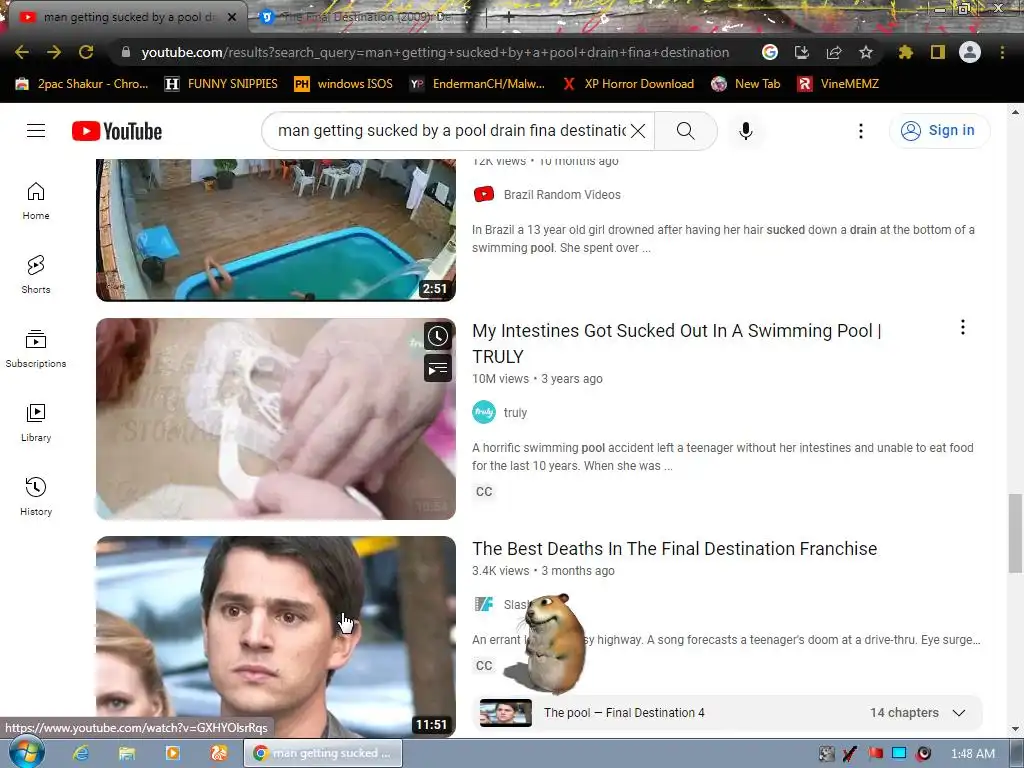Open the Brazil Random Videos channel name

[562, 195]
